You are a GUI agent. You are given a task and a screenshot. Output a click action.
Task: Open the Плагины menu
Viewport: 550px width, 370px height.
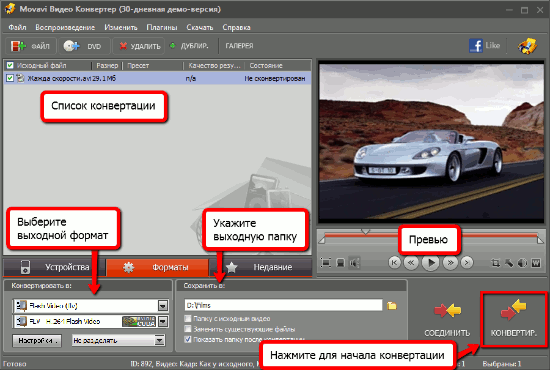162,27
